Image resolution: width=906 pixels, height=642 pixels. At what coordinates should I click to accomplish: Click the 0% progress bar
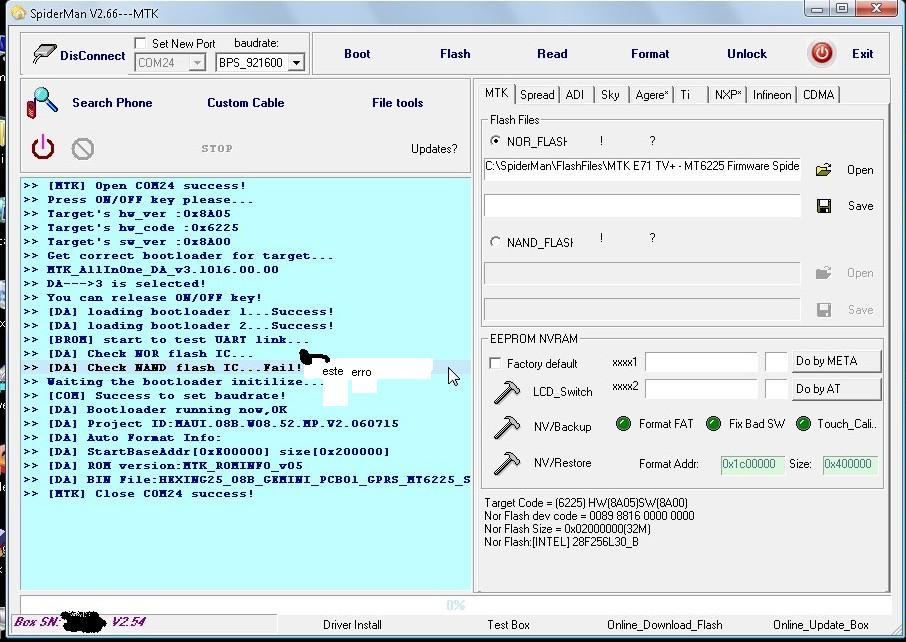click(x=455, y=604)
